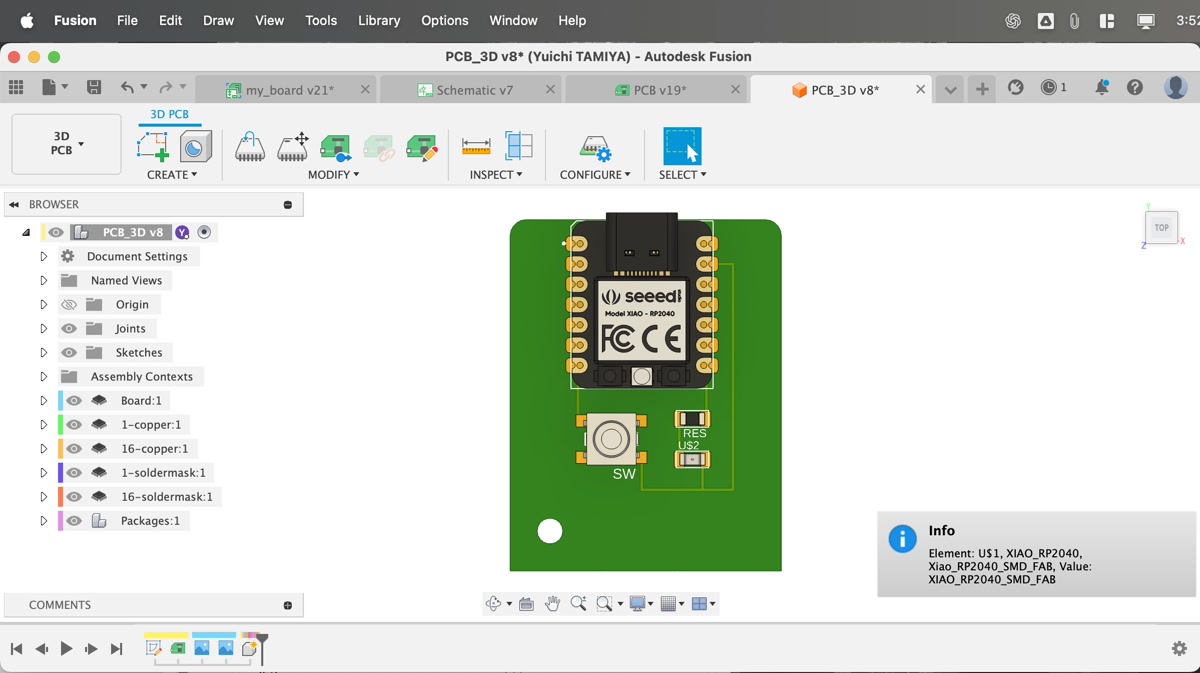The width and height of the screenshot is (1200, 673).
Task: Expand the COMMENTS panel with plus
Action: tap(288, 605)
